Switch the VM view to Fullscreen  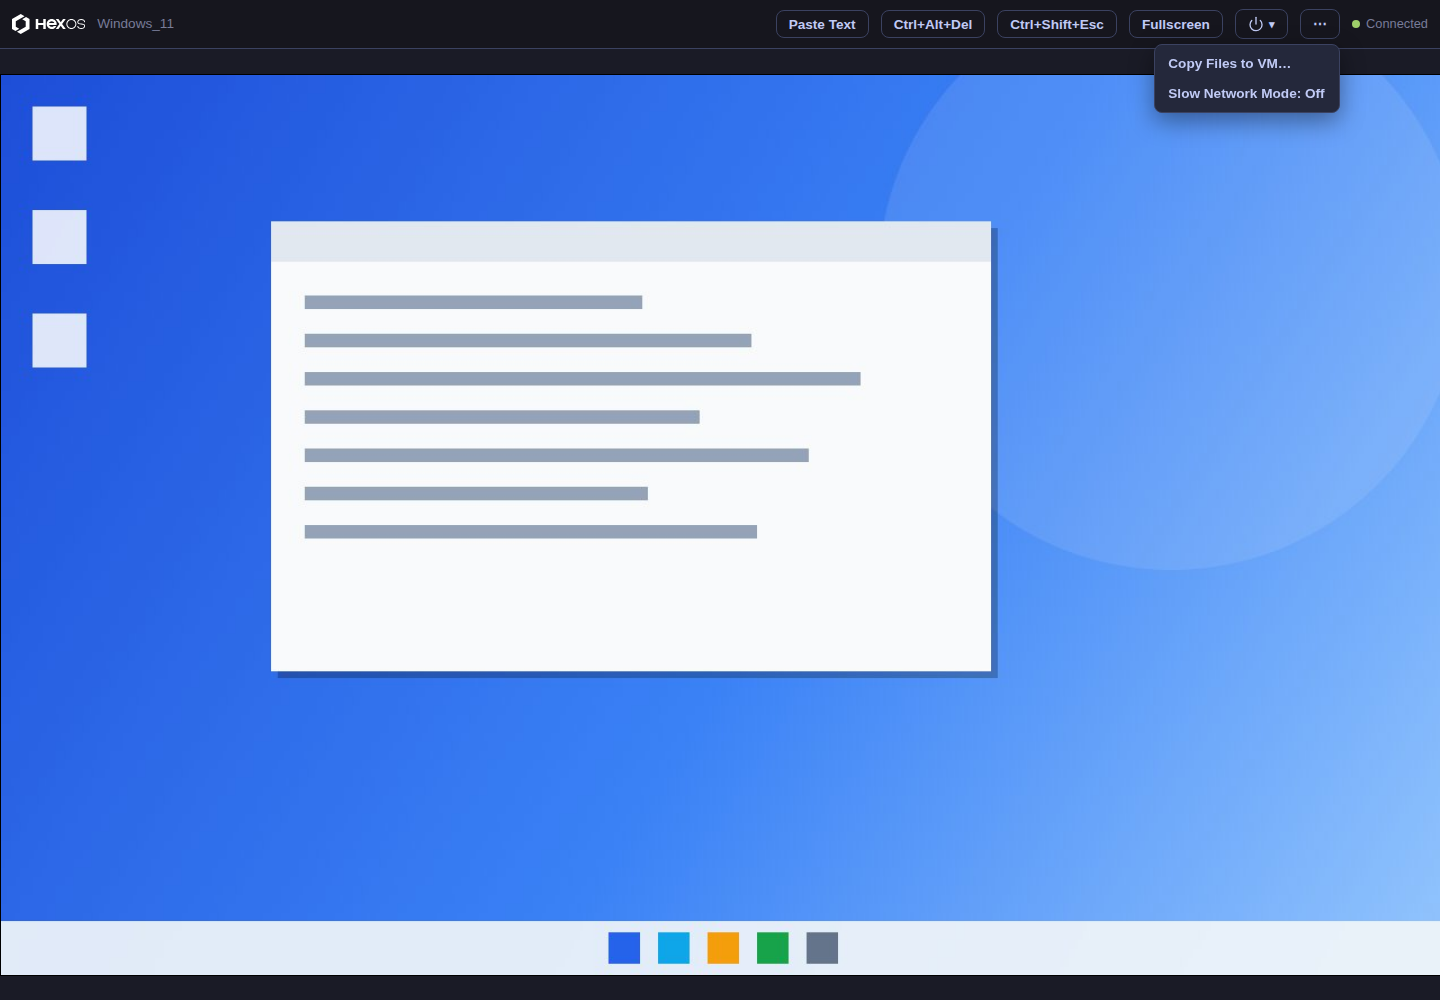pos(1176,24)
